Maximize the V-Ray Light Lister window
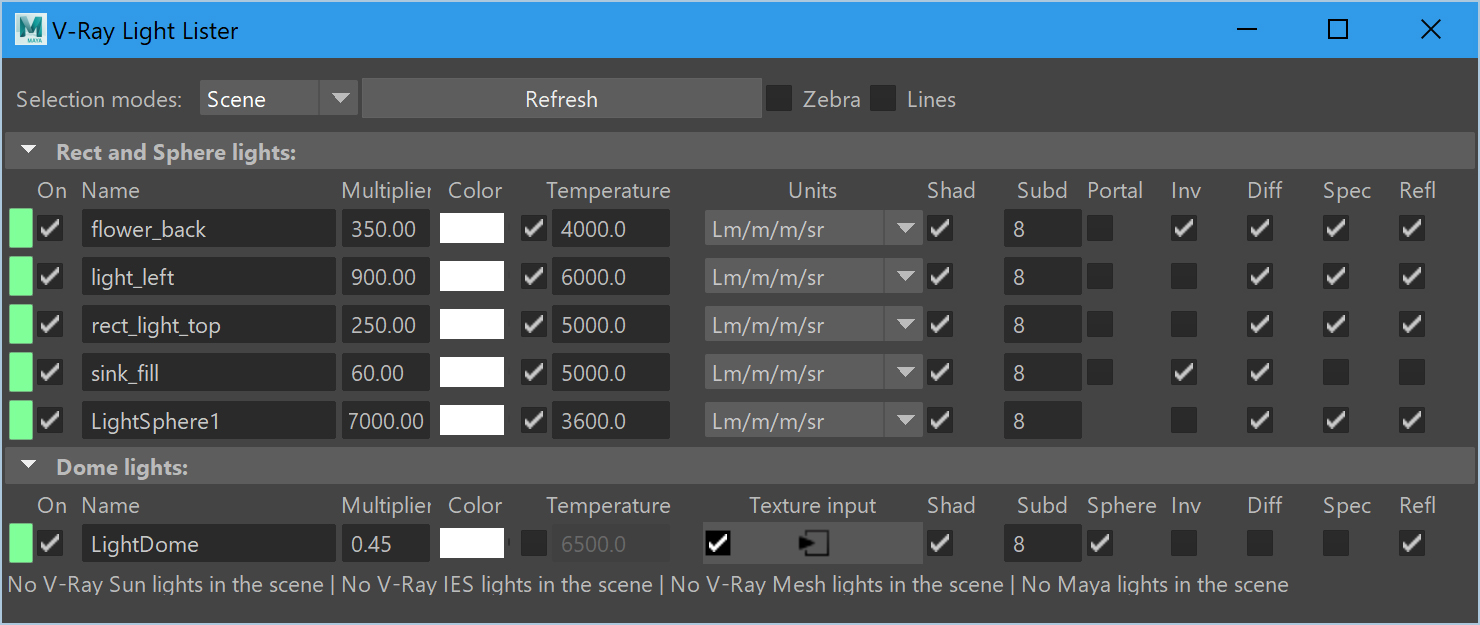The height and width of the screenshot is (625, 1480). click(1338, 30)
